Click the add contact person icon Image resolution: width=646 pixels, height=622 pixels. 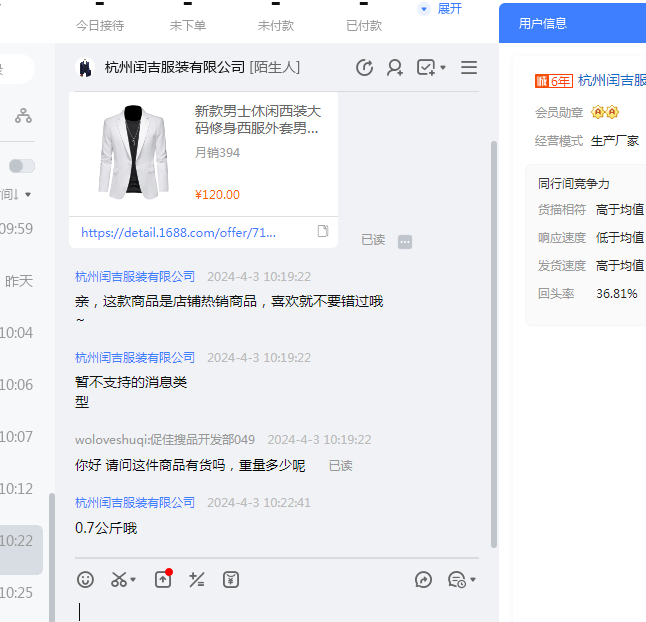[x=395, y=68]
